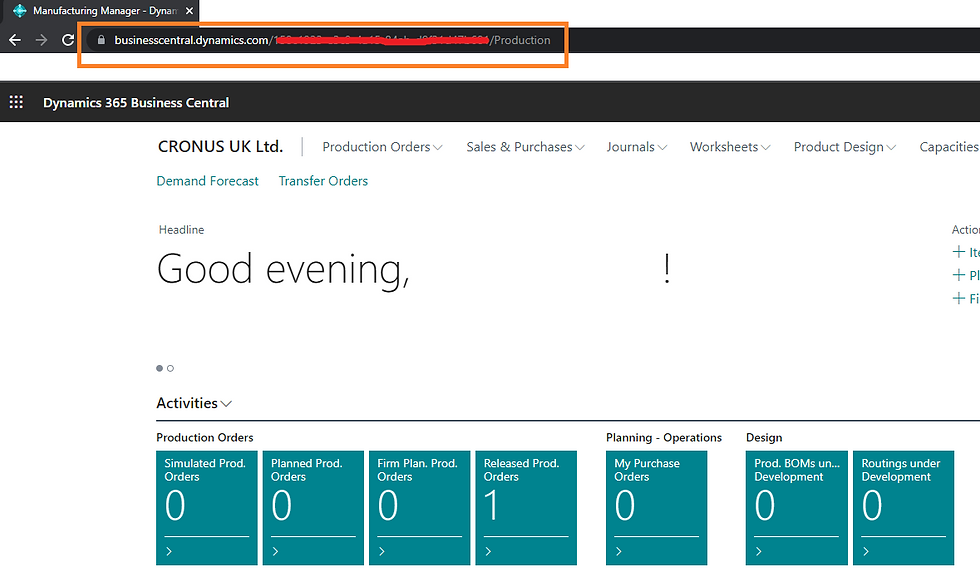The image size is (980, 577).
Task: Click the address bar lock icon
Action: coord(99,41)
